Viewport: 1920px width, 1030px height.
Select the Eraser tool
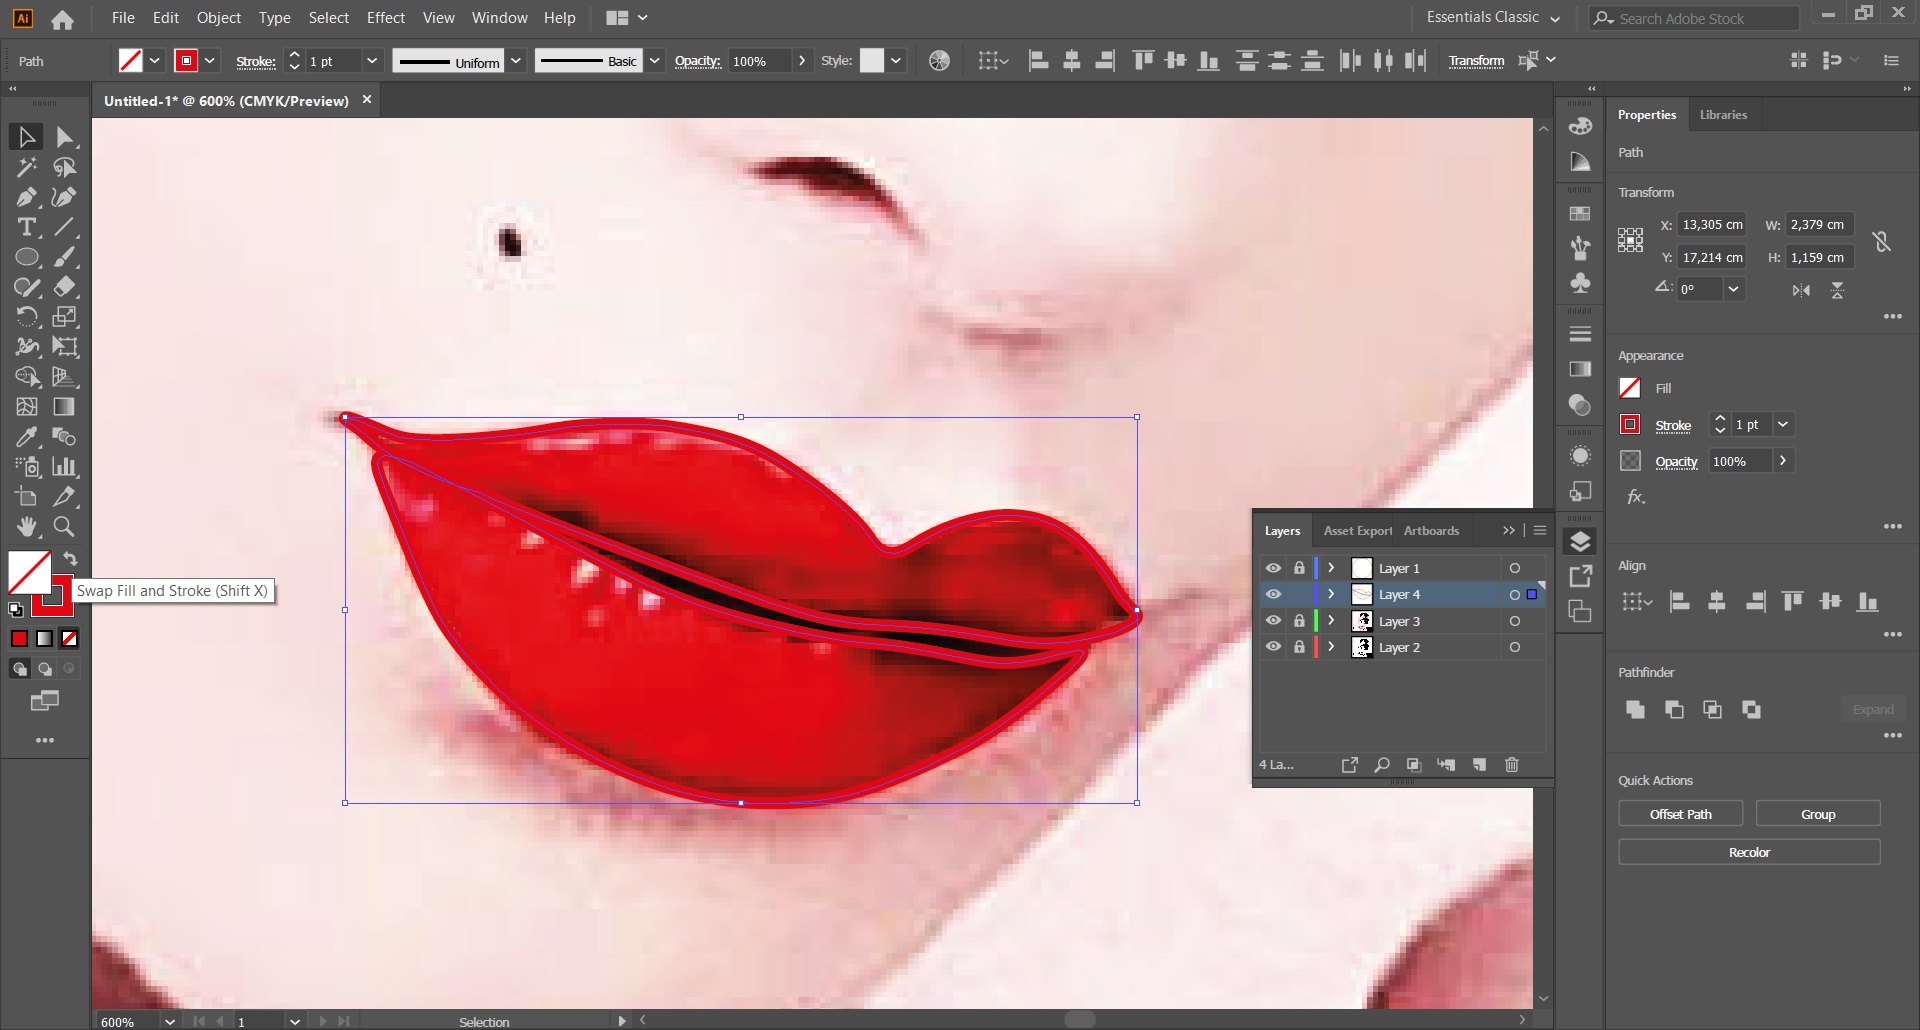point(65,287)
